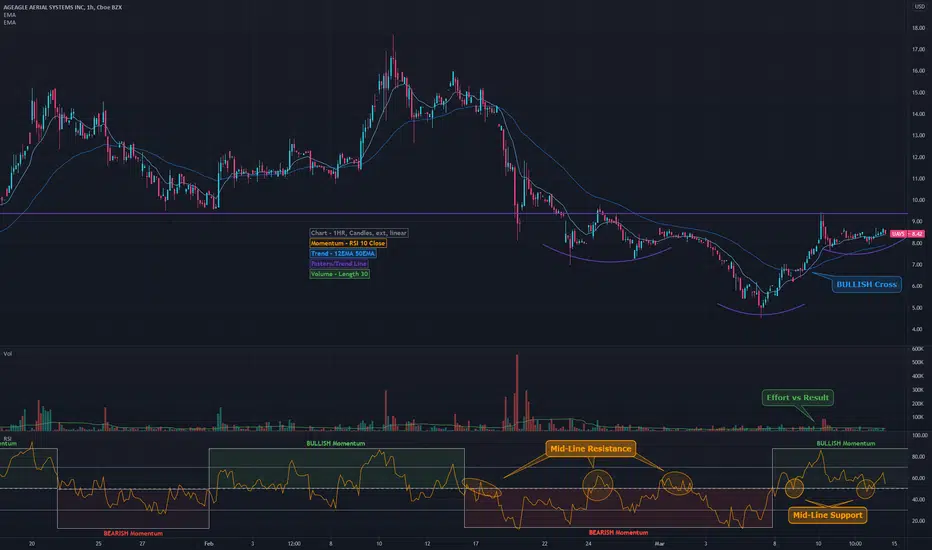Click the 12.00 price axis value
Screen dimensions: 932x550
(x=918, y=158)
